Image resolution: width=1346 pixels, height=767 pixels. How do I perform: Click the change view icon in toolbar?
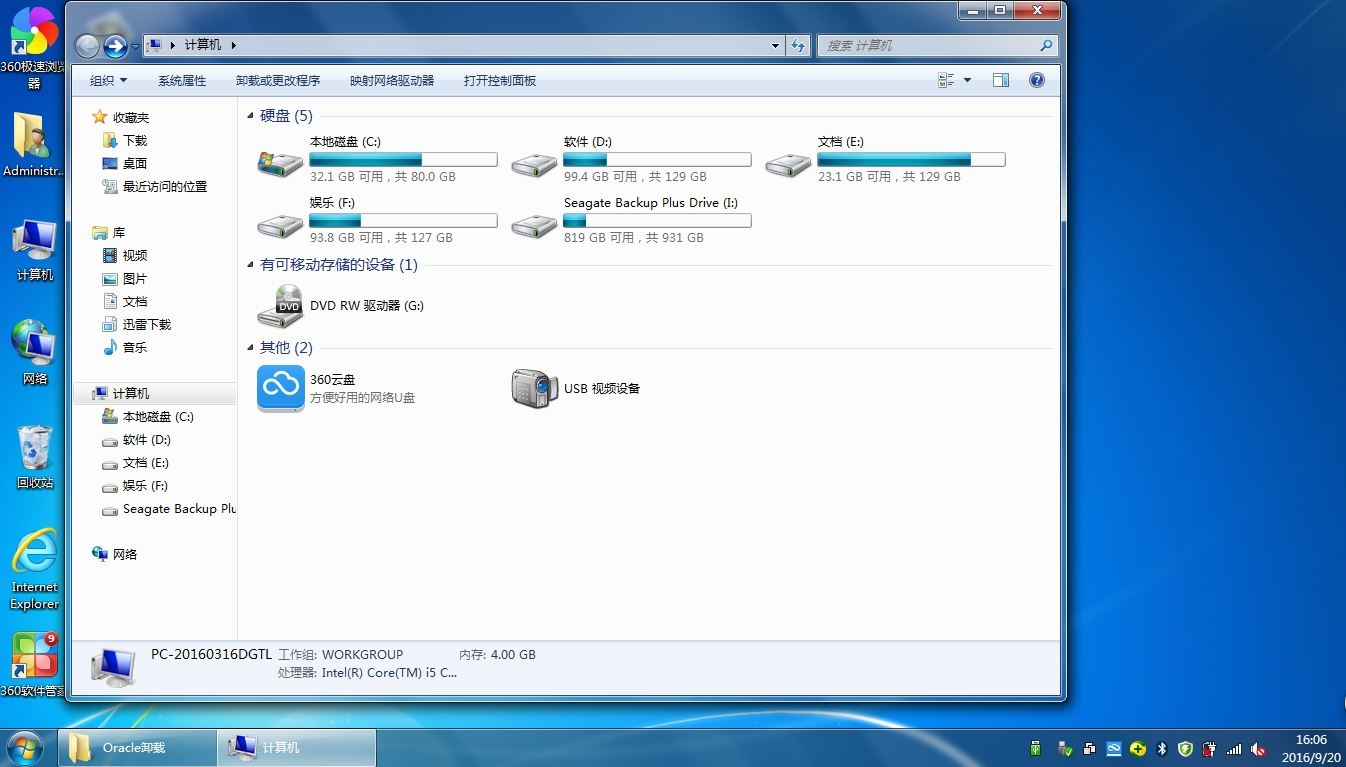[x=946, y=80]
